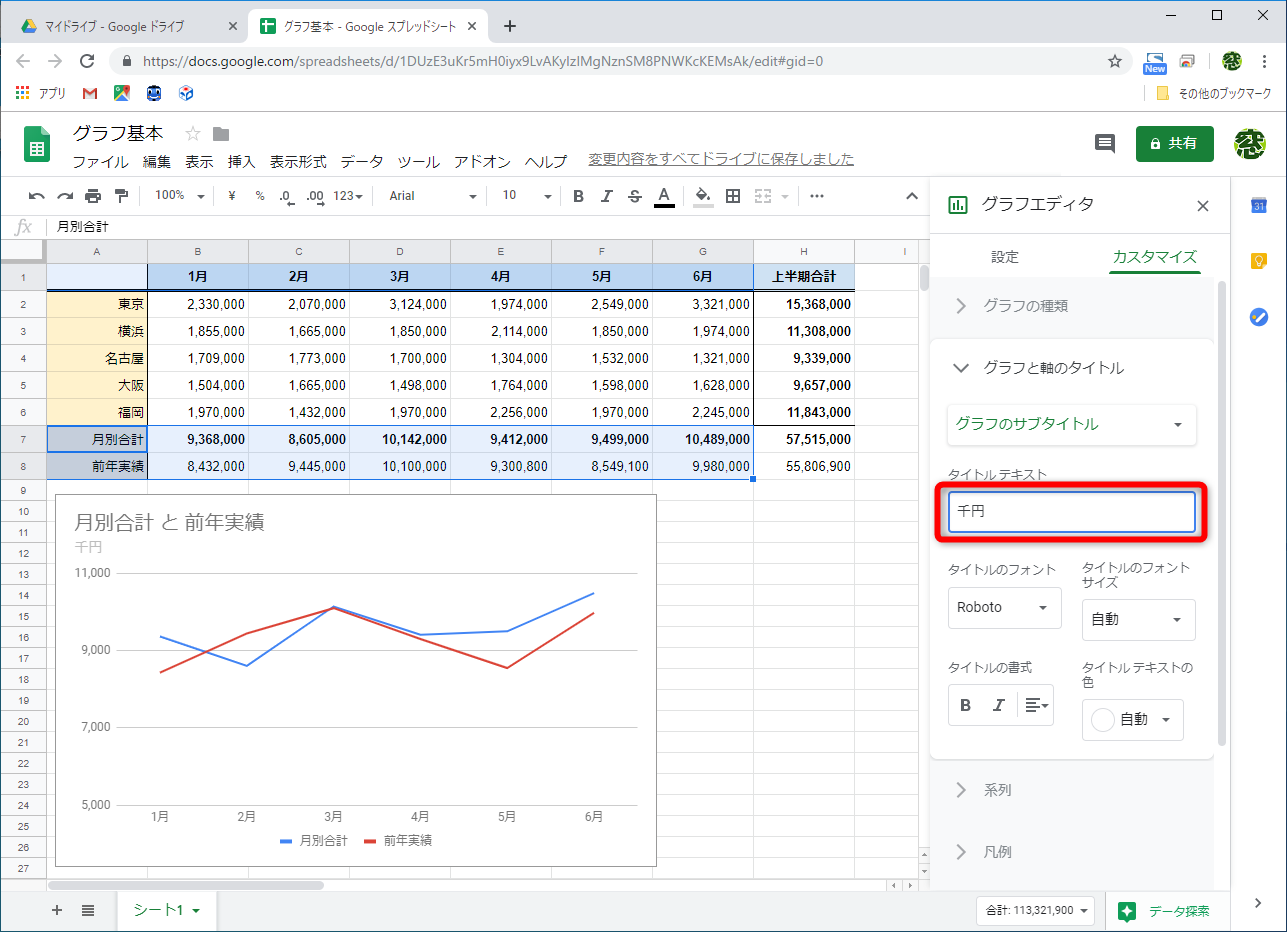Screen dimensions: 1287x932
Task: Apply yen currency format
Action: 232,196
